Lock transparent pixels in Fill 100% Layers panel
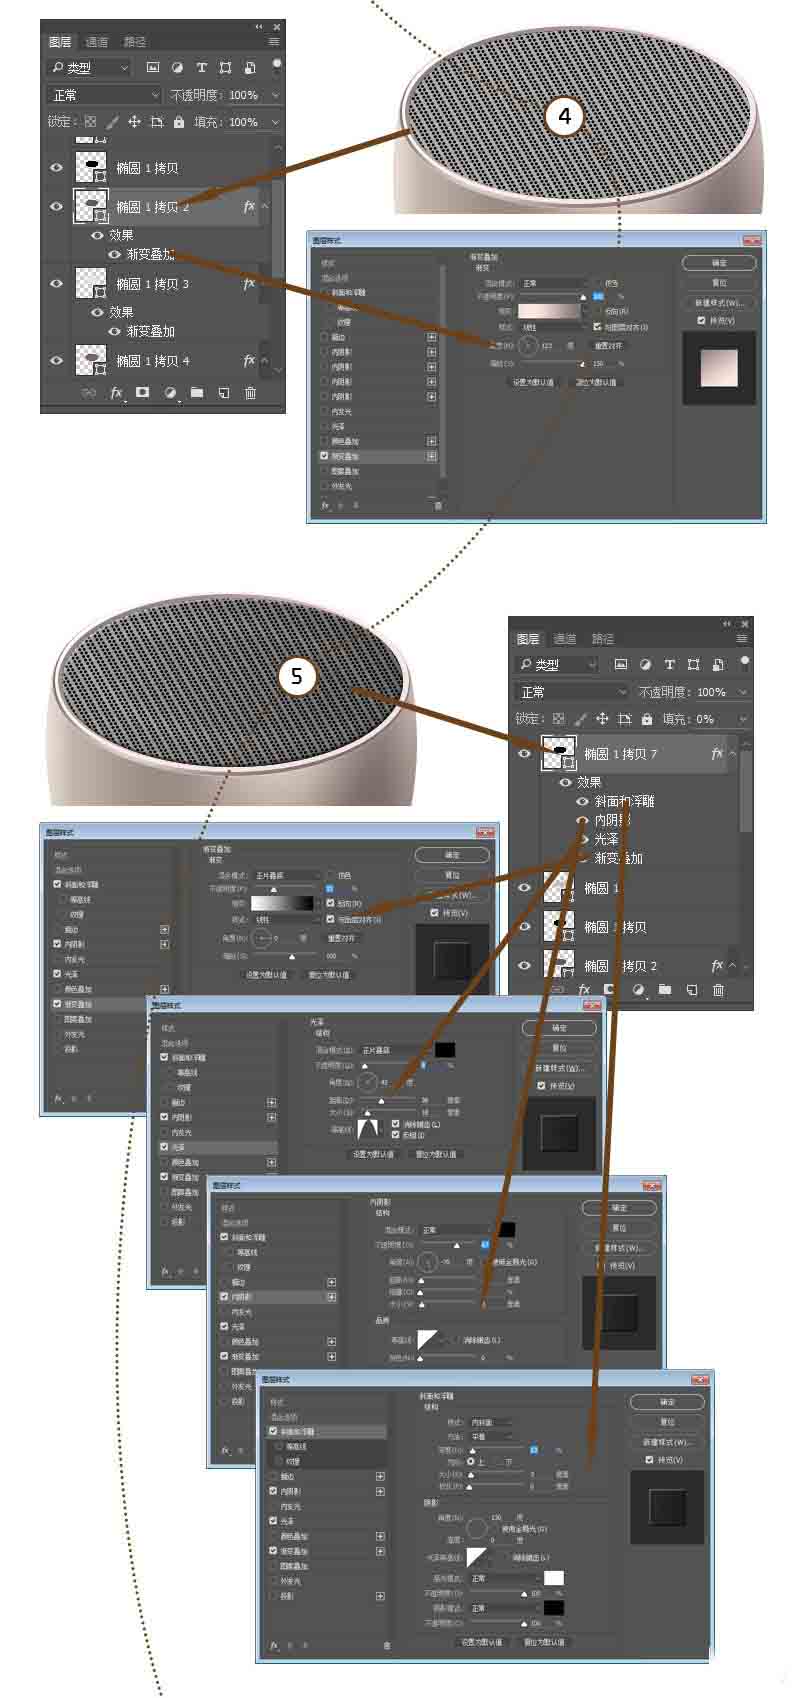This screenshot has width=800, height=1698. click(90, 122)
